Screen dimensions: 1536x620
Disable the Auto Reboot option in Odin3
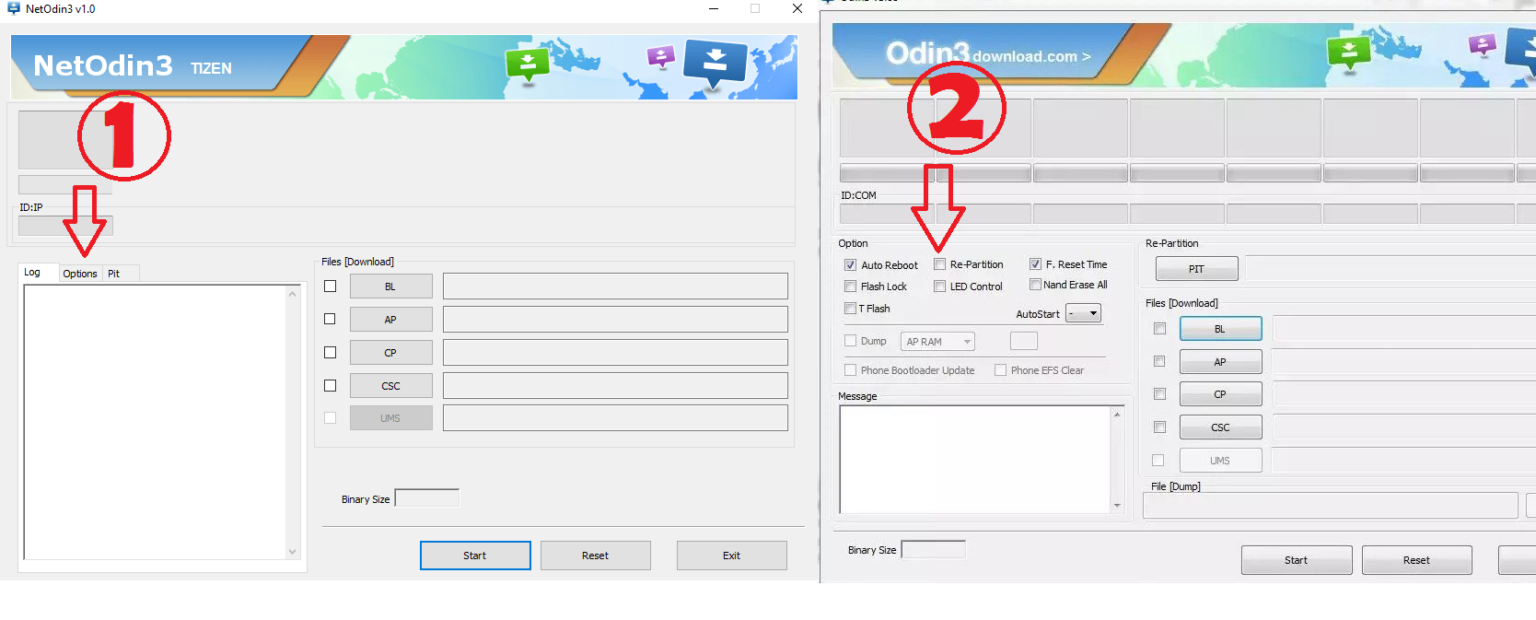(850, 265)
